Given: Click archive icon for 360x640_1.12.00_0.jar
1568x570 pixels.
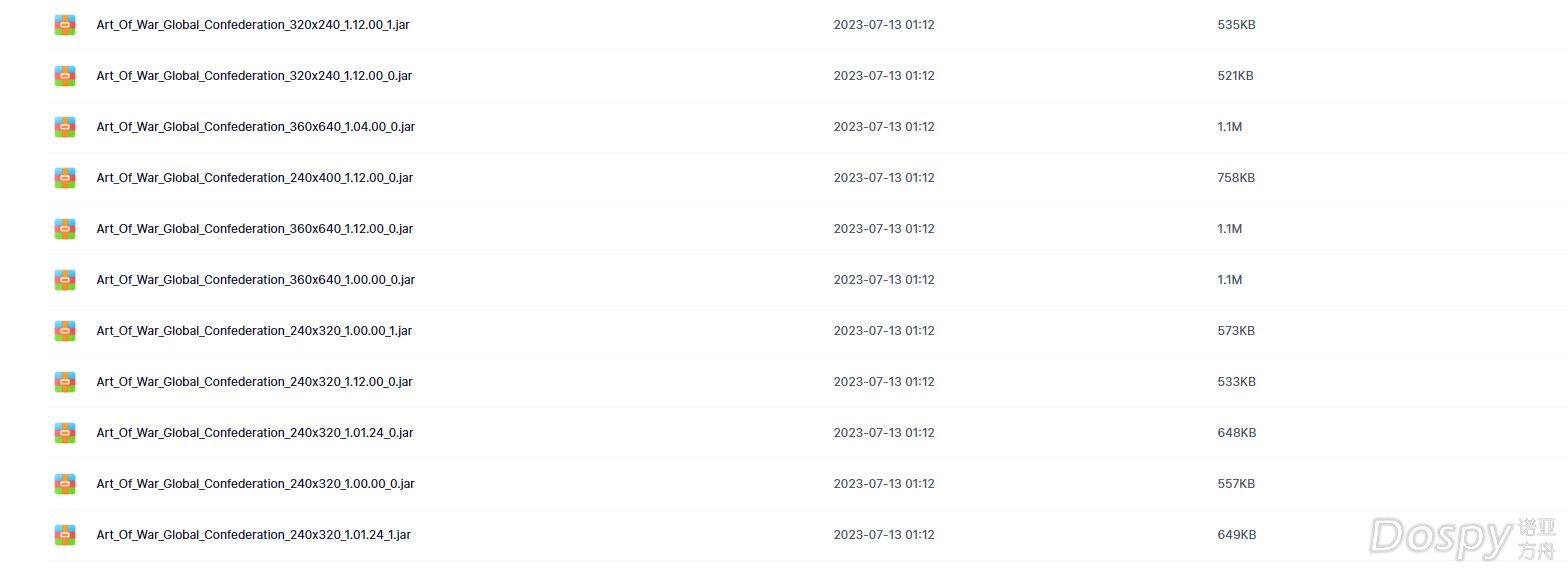Looking at the screenshot, I should point(65,229).
